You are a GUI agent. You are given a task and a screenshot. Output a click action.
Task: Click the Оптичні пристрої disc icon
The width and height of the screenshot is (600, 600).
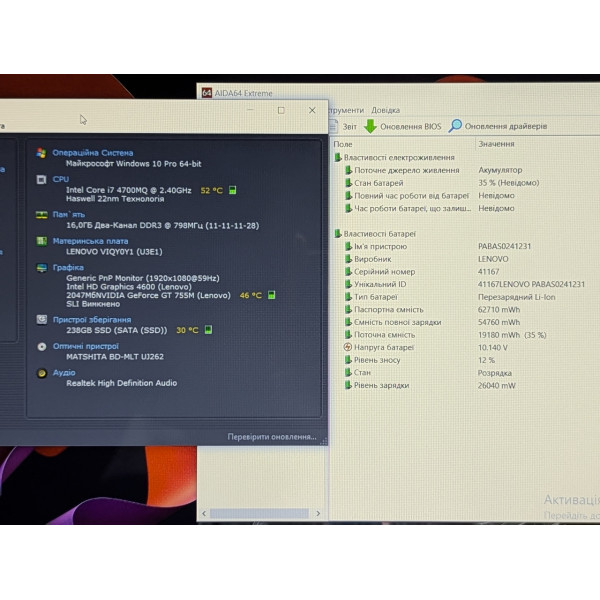pos(42,347)
